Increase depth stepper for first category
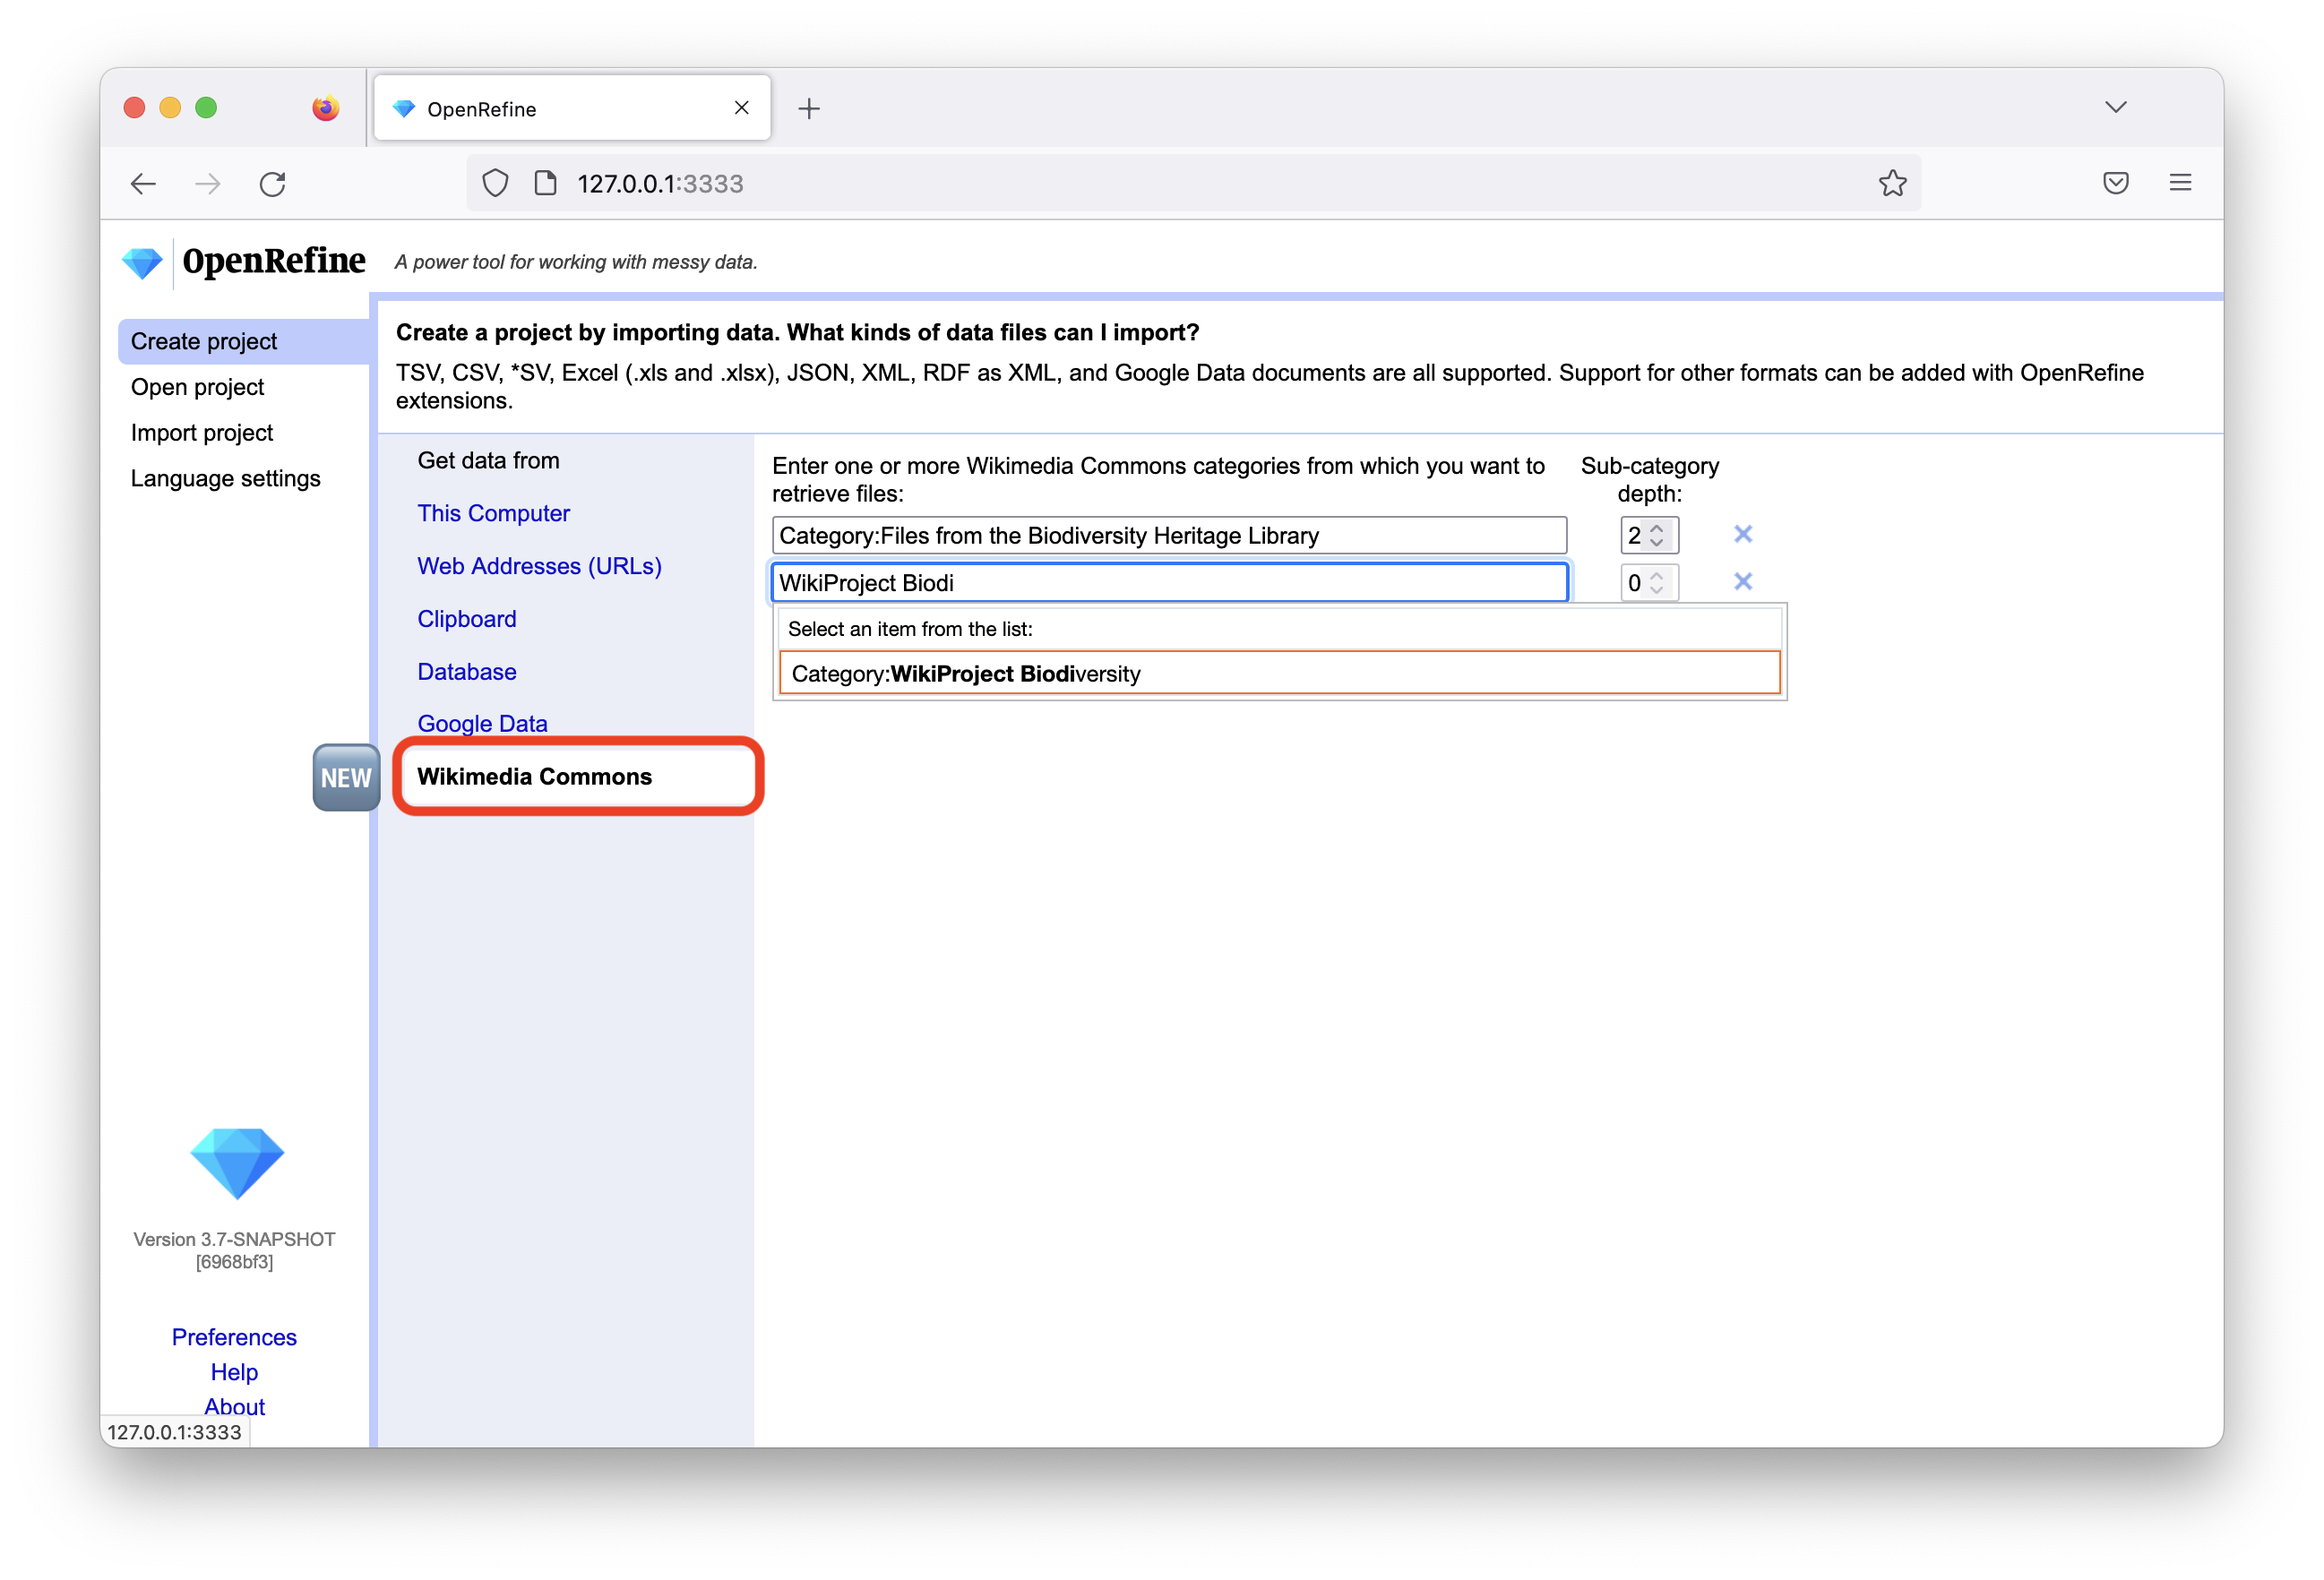The image size is (2324, 1580). tap(1657, 528)
